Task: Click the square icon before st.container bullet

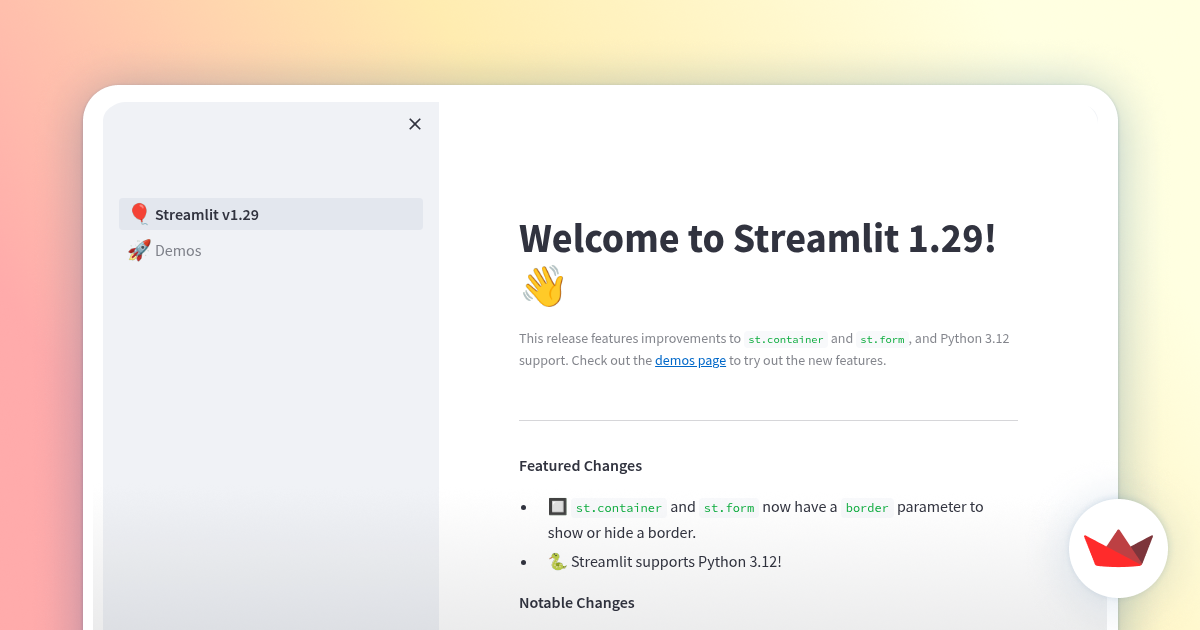Action: pyautogui.click(x=557, y=506)
